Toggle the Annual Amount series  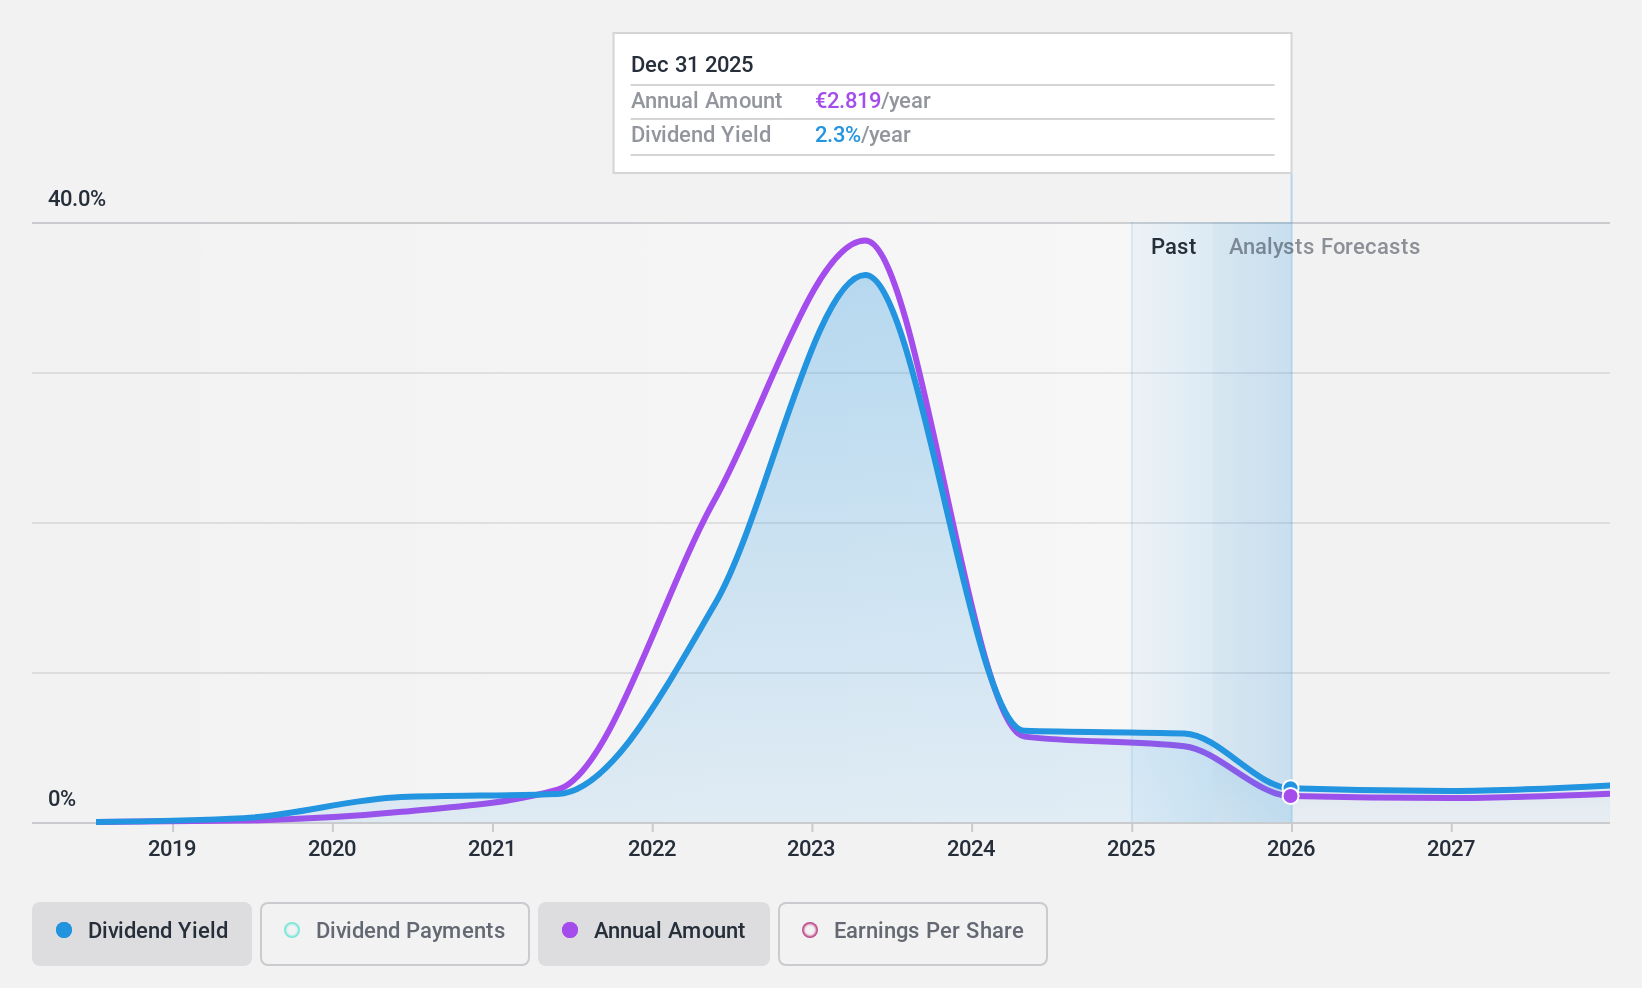[654, 934]
